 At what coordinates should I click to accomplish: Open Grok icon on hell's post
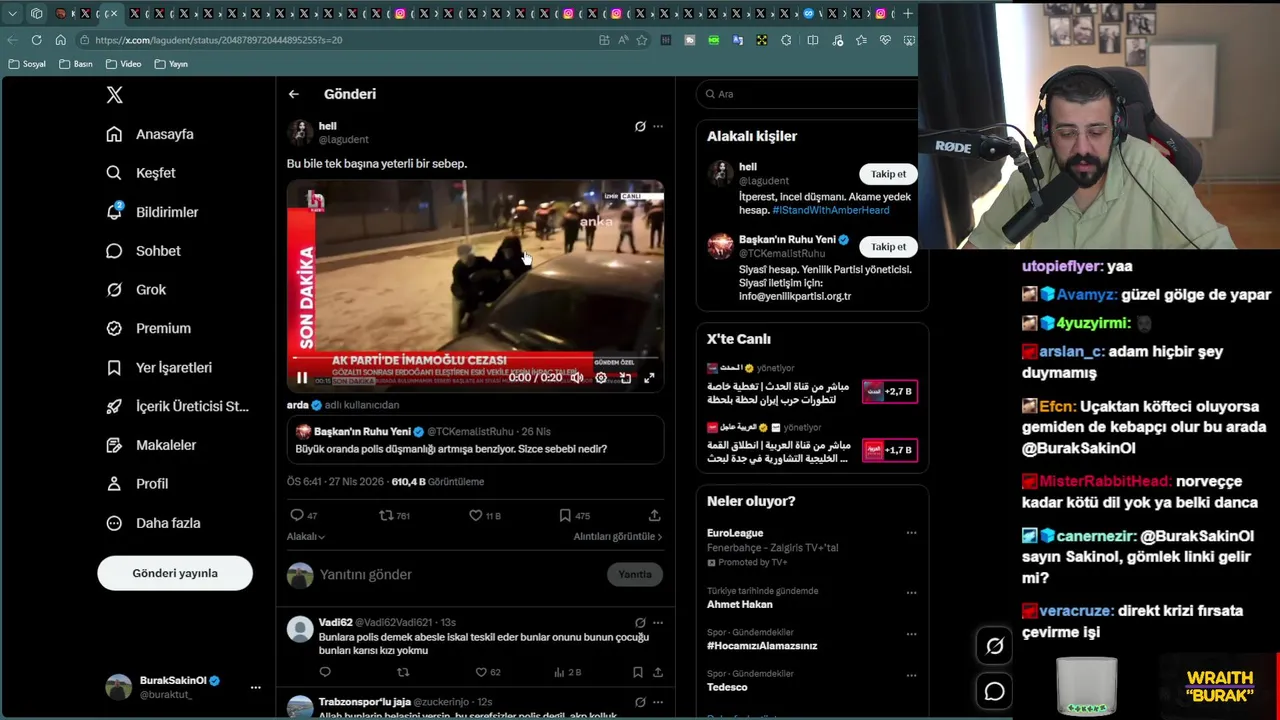640,127
